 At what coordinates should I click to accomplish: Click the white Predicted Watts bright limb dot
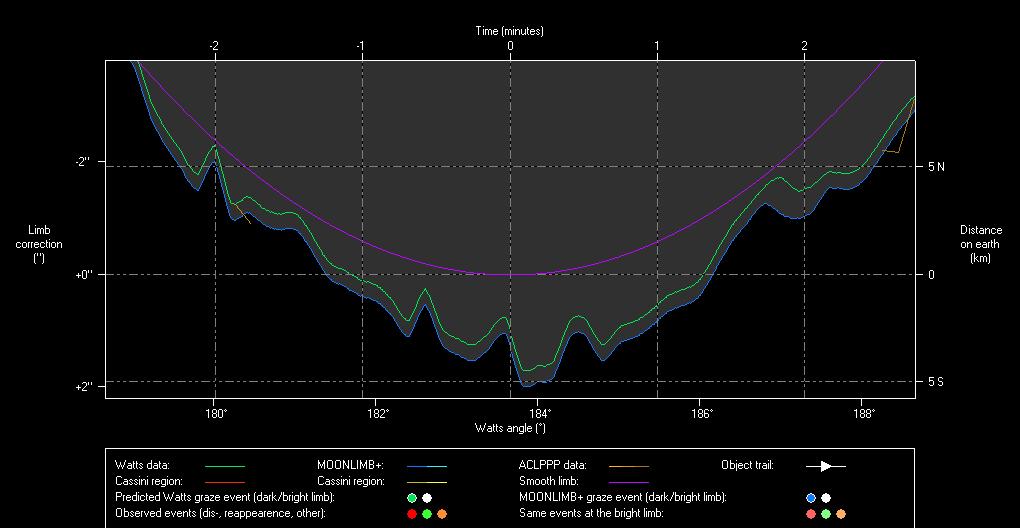(x=427, y=498)
